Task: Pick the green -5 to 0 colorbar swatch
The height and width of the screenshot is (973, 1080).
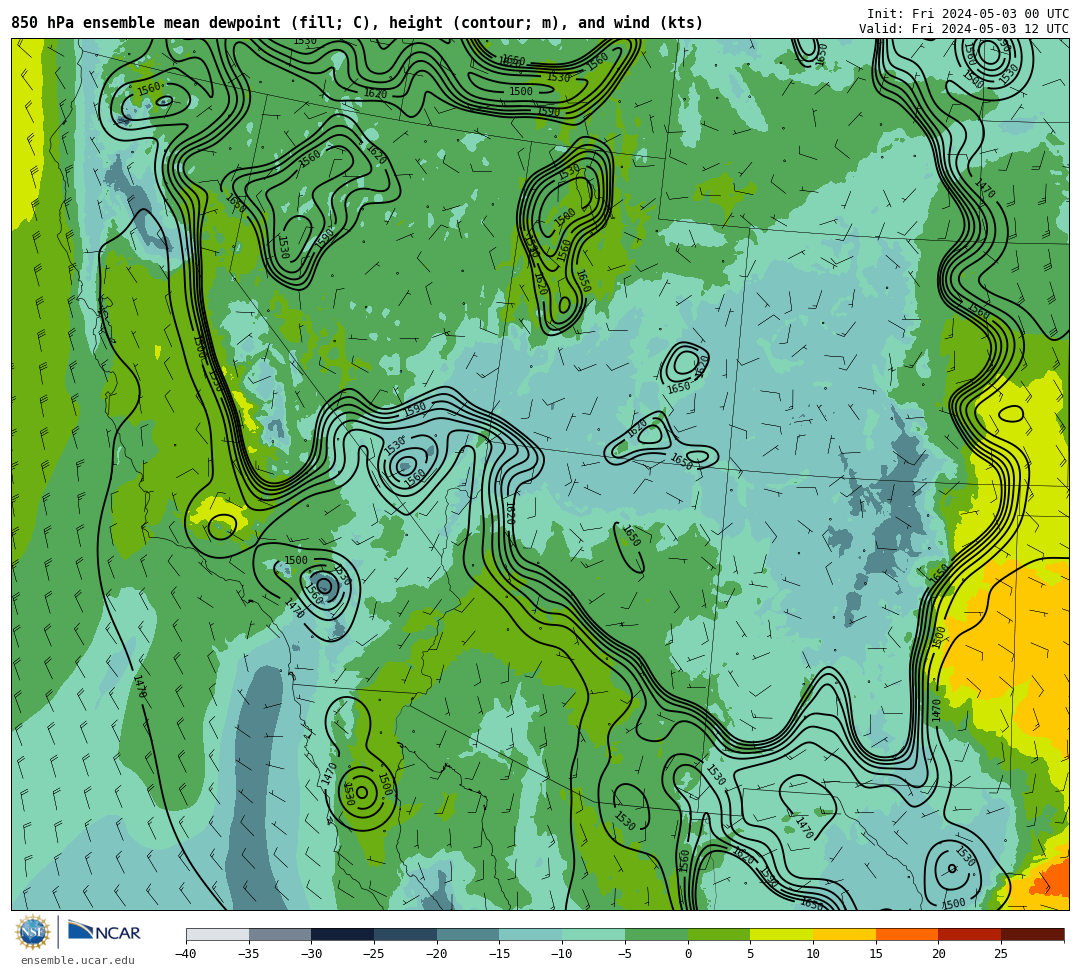Action: (656, 934)
